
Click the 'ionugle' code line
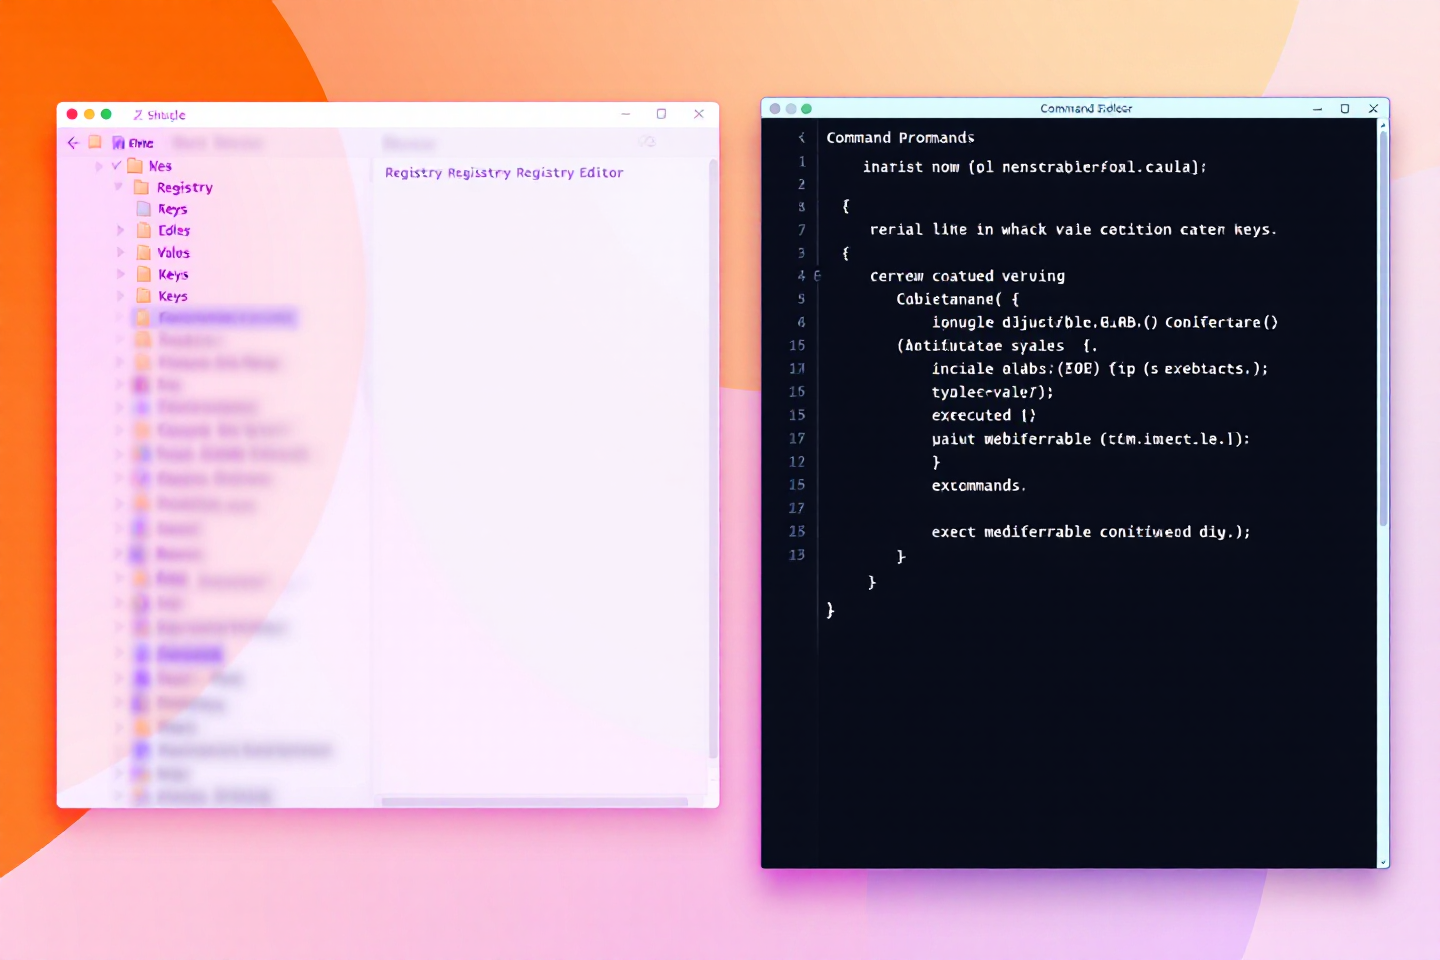pos(1105,322)
